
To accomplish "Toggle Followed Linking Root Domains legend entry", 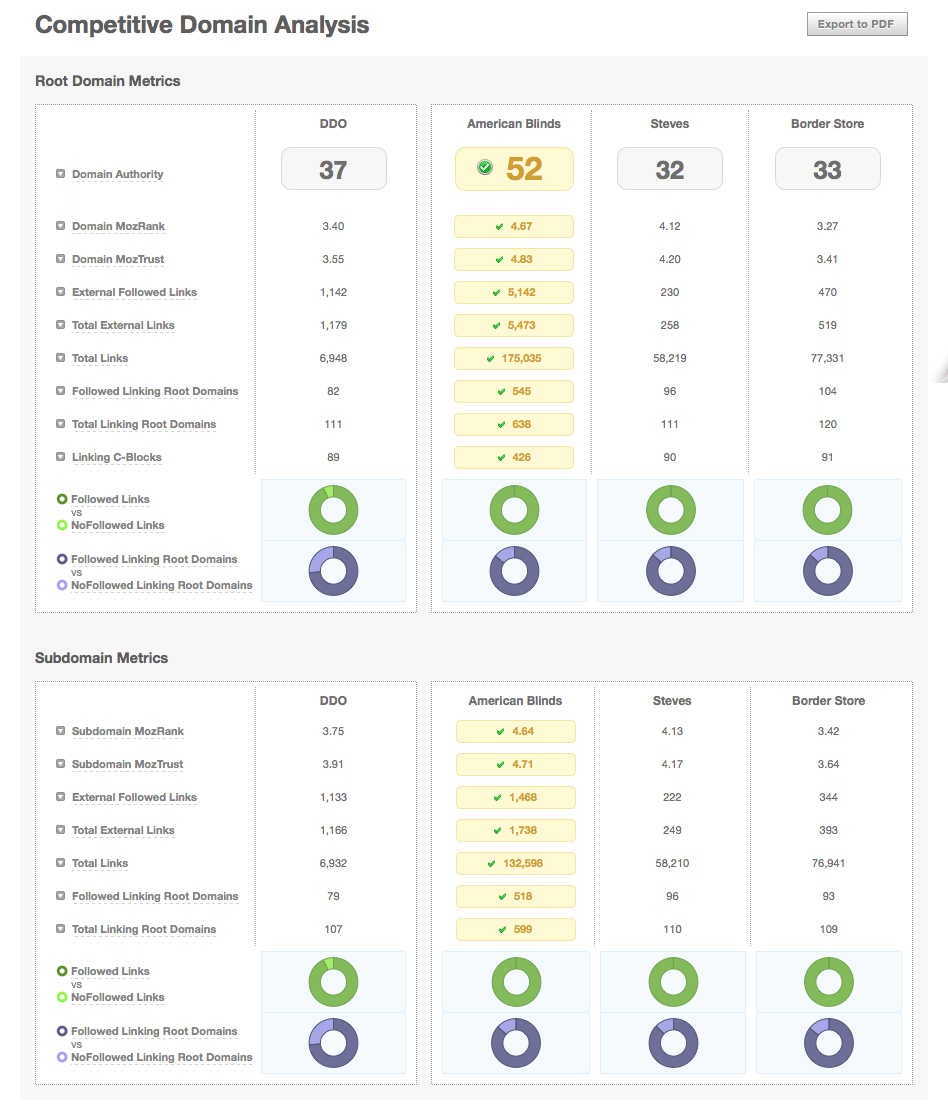I will coord(154,559).
